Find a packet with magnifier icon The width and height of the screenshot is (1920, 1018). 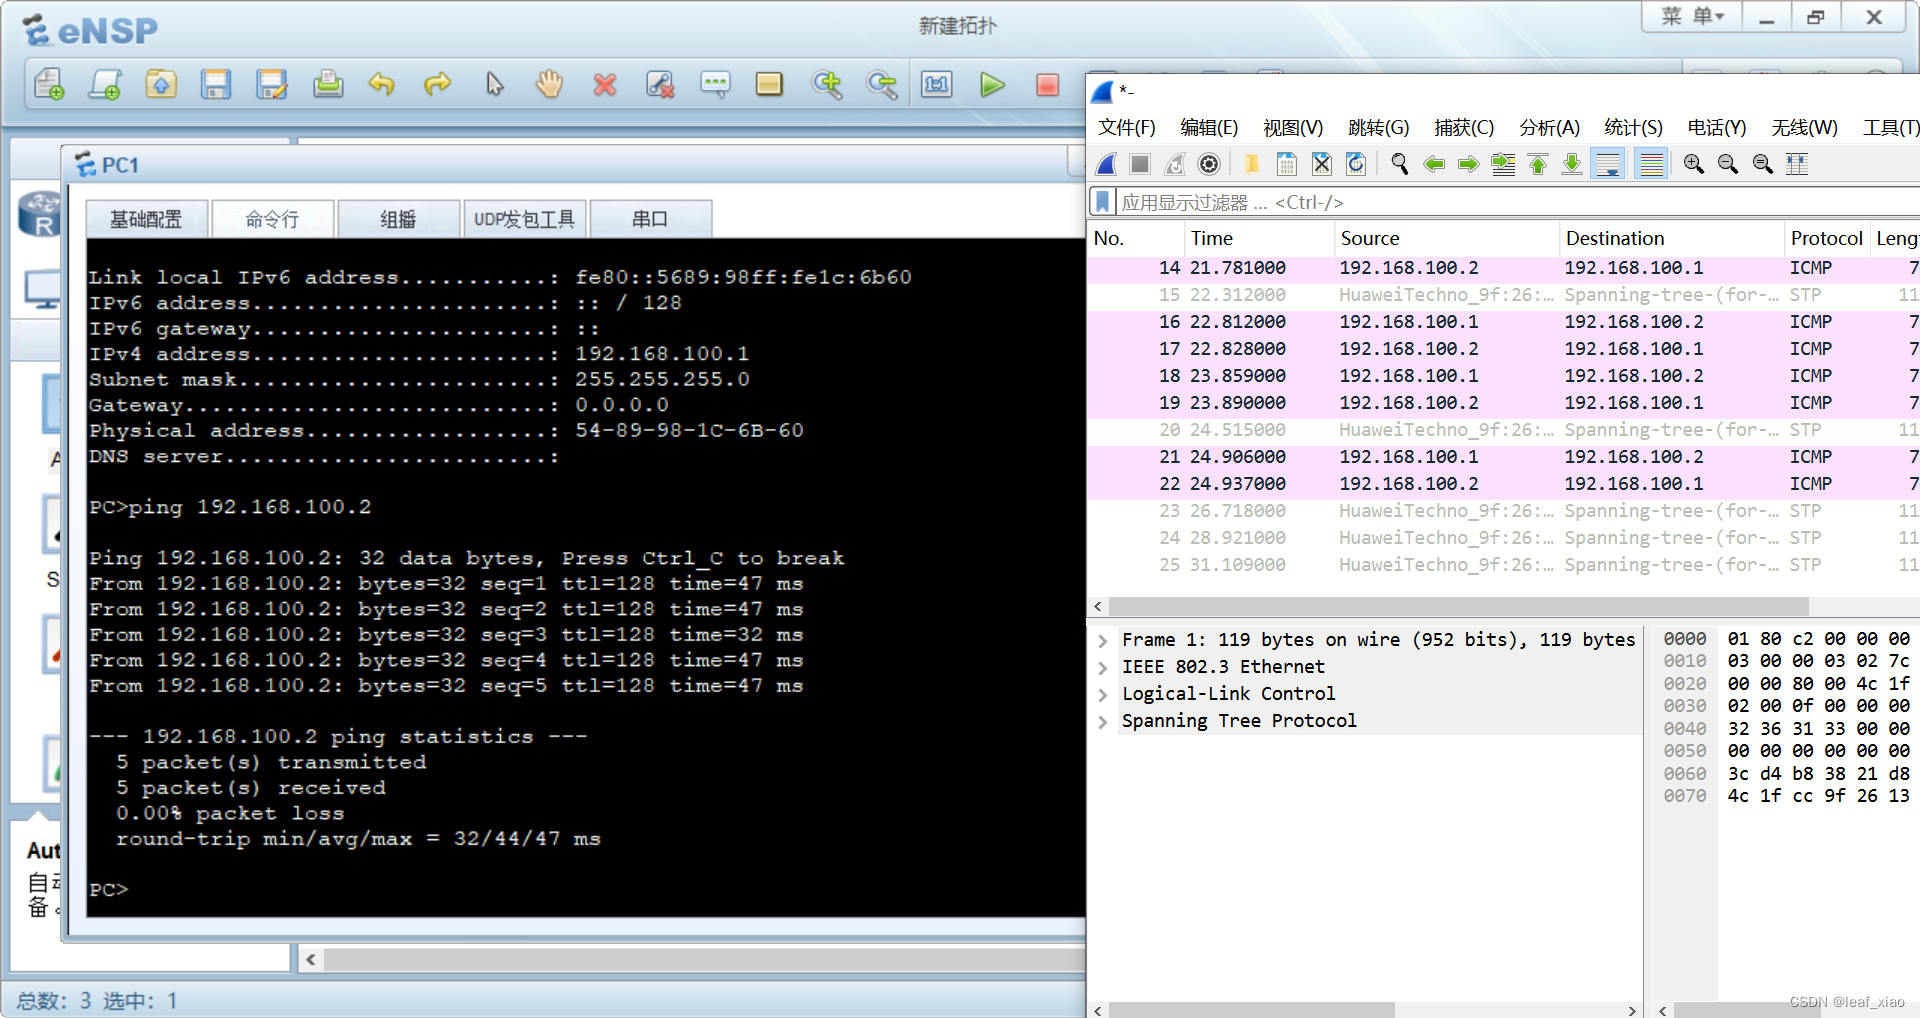click(x=1400, y=164)
